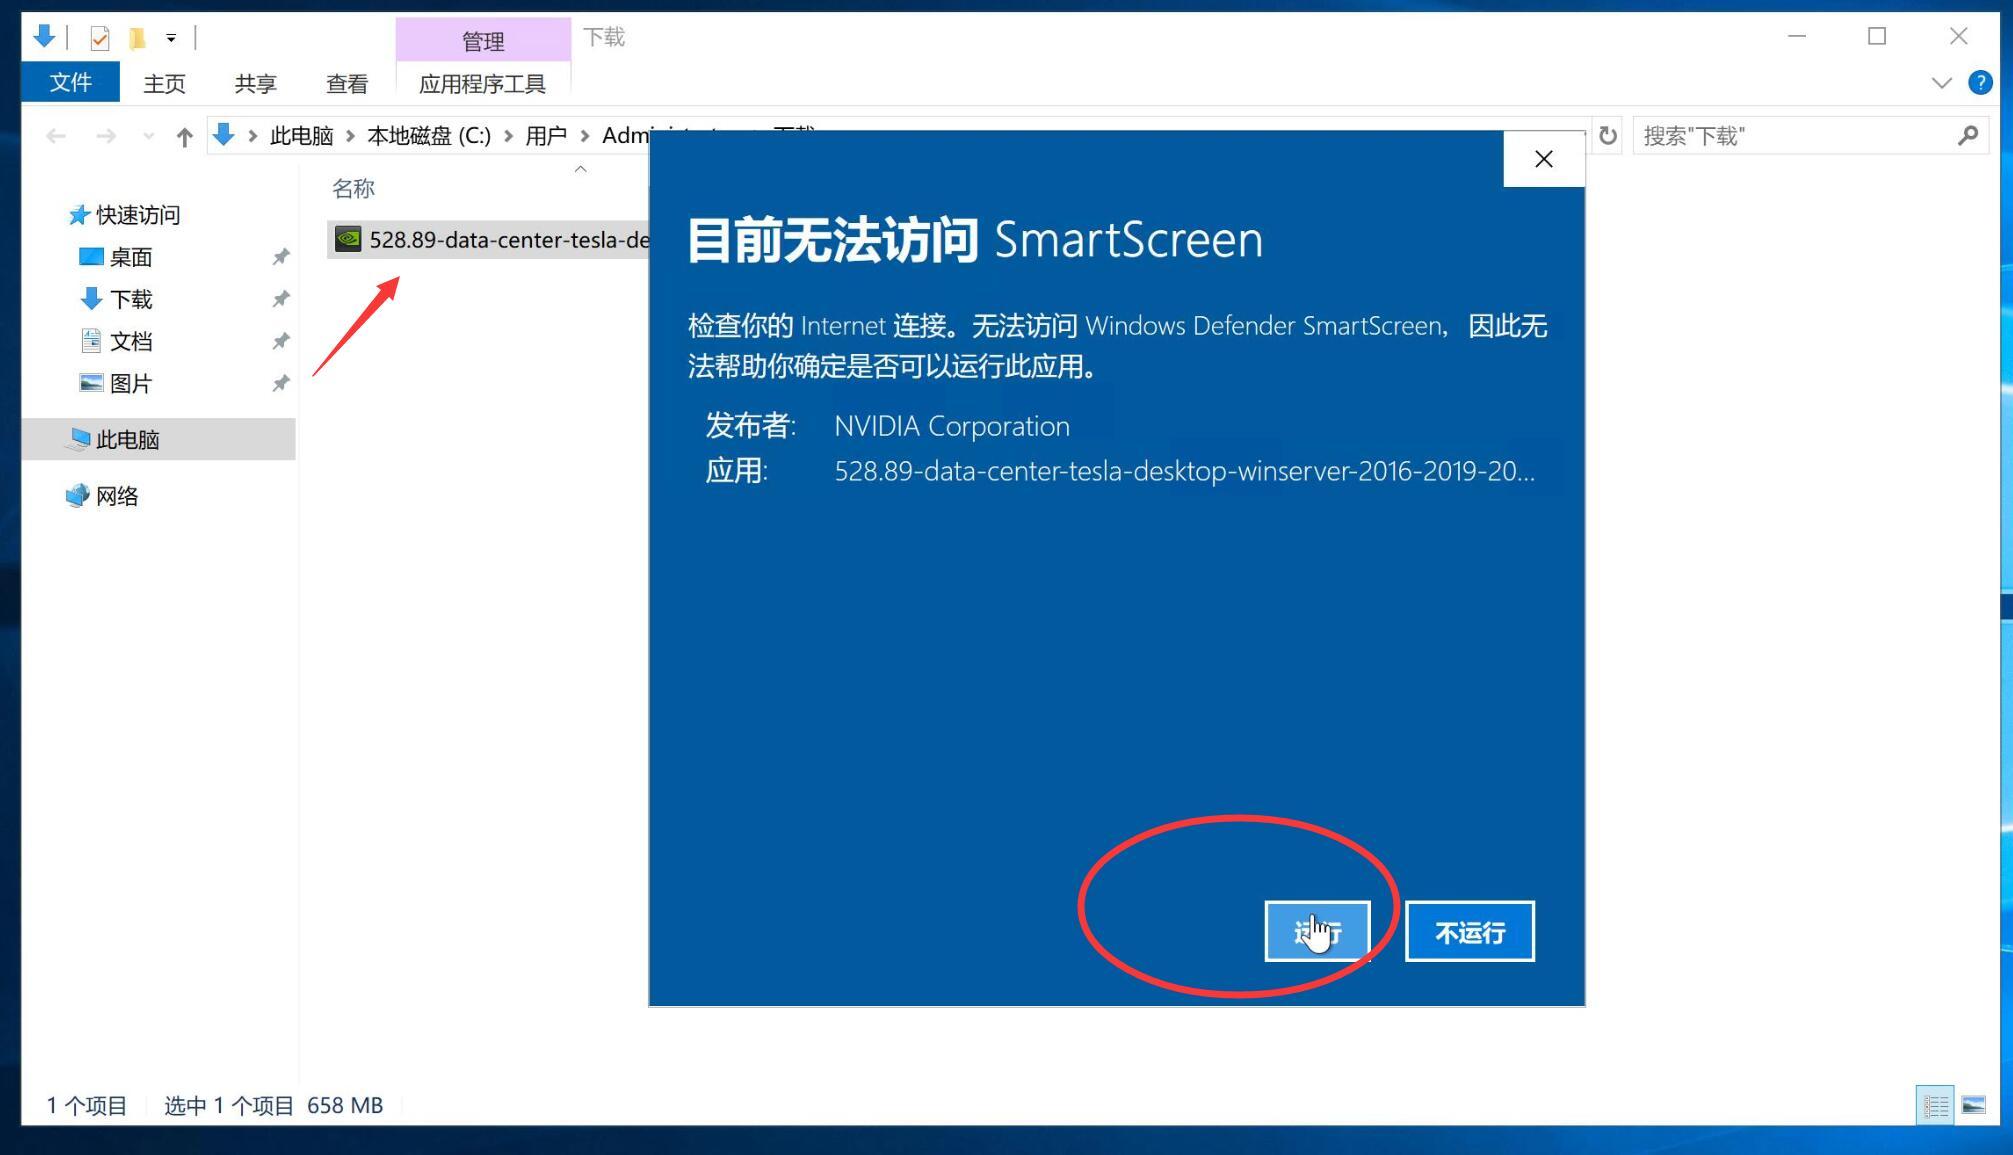
Task: Switch to the 查看 (View) ribbon tab
Action: [347, 83]
